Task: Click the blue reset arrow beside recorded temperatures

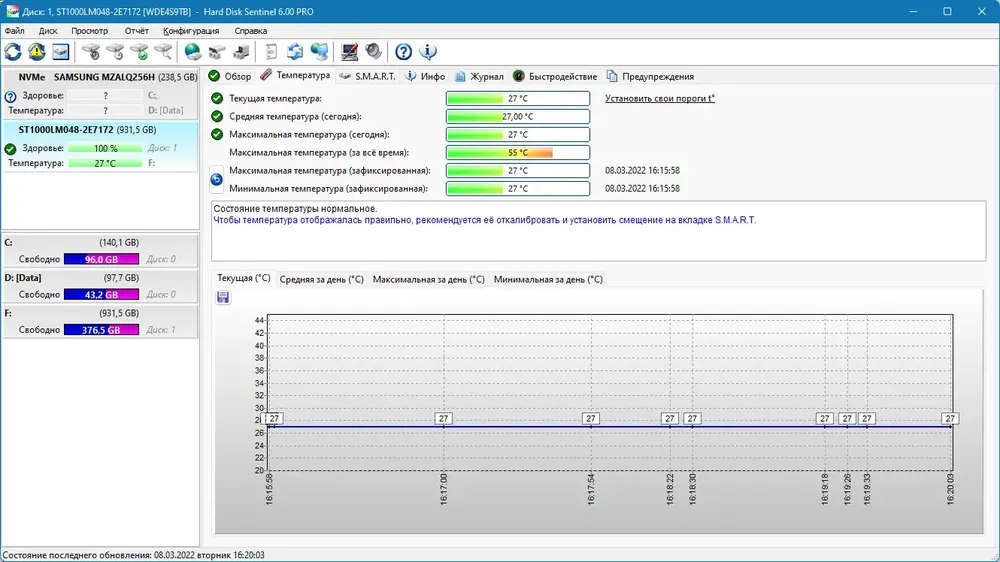Action: click(x=216, y=180)
